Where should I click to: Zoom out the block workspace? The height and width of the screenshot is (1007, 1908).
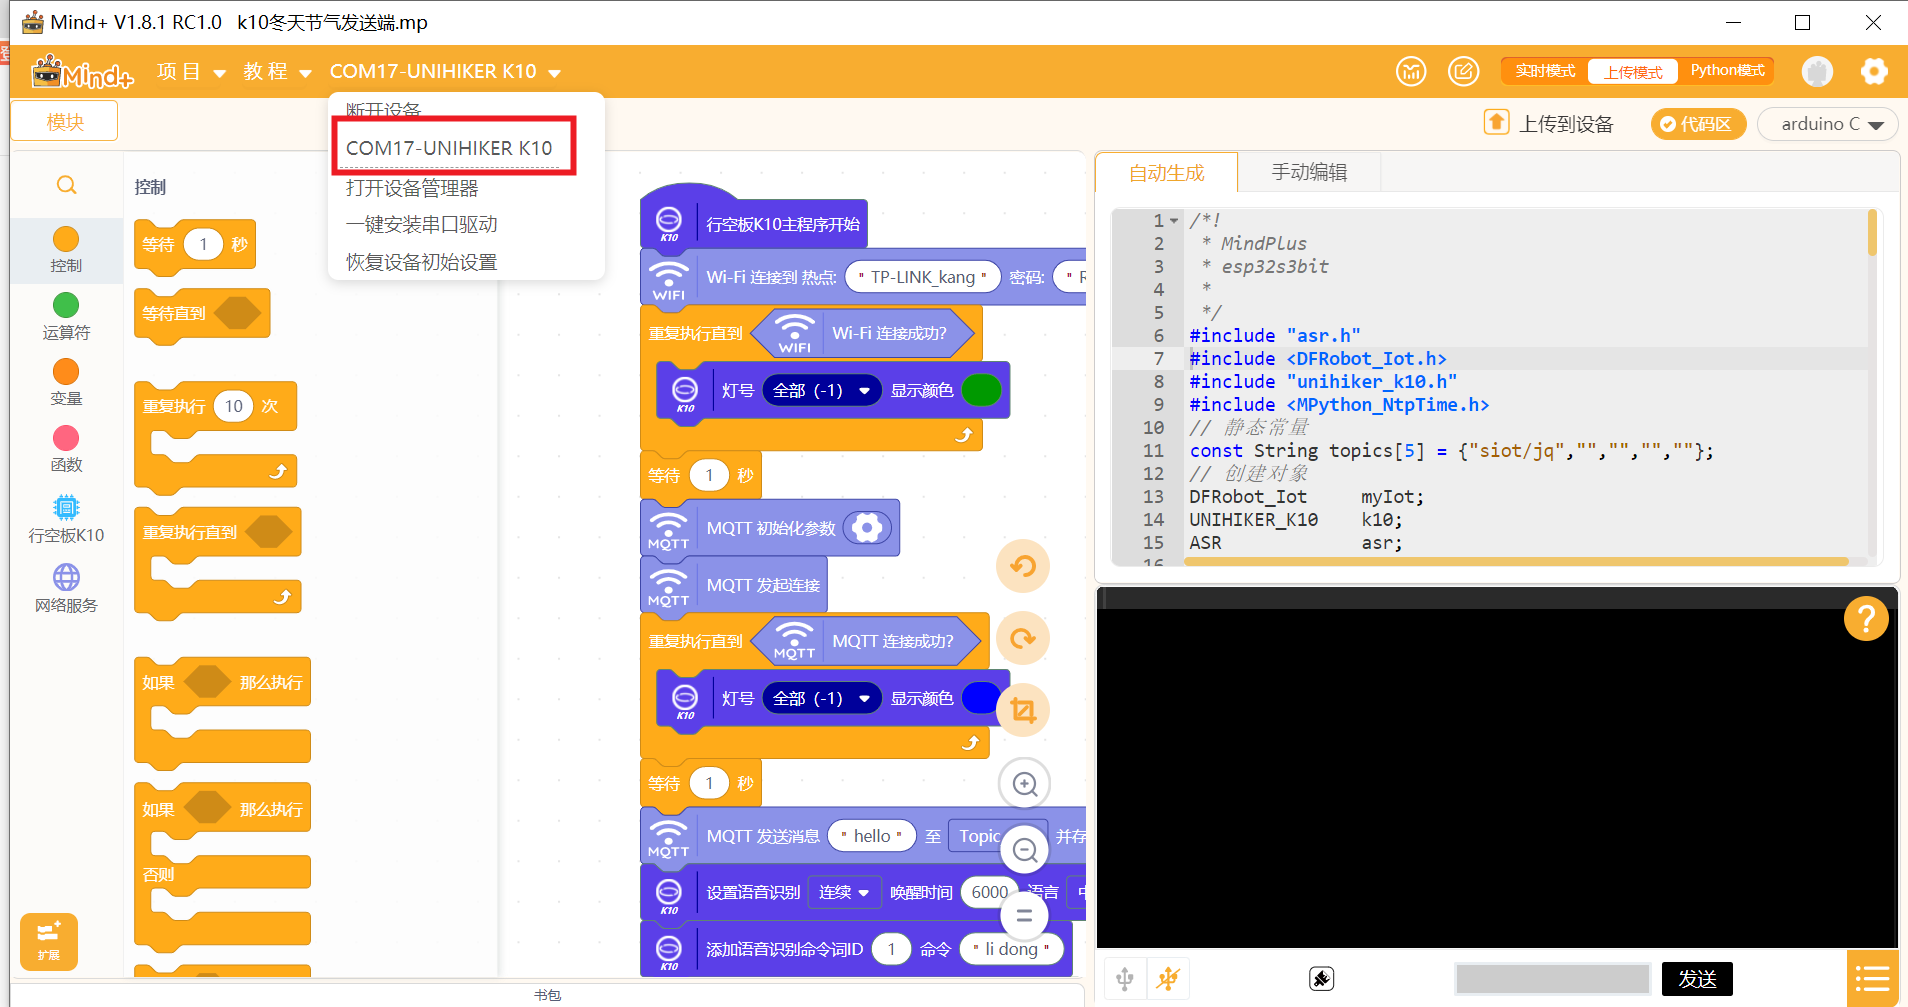click(x=1025, y=850)
